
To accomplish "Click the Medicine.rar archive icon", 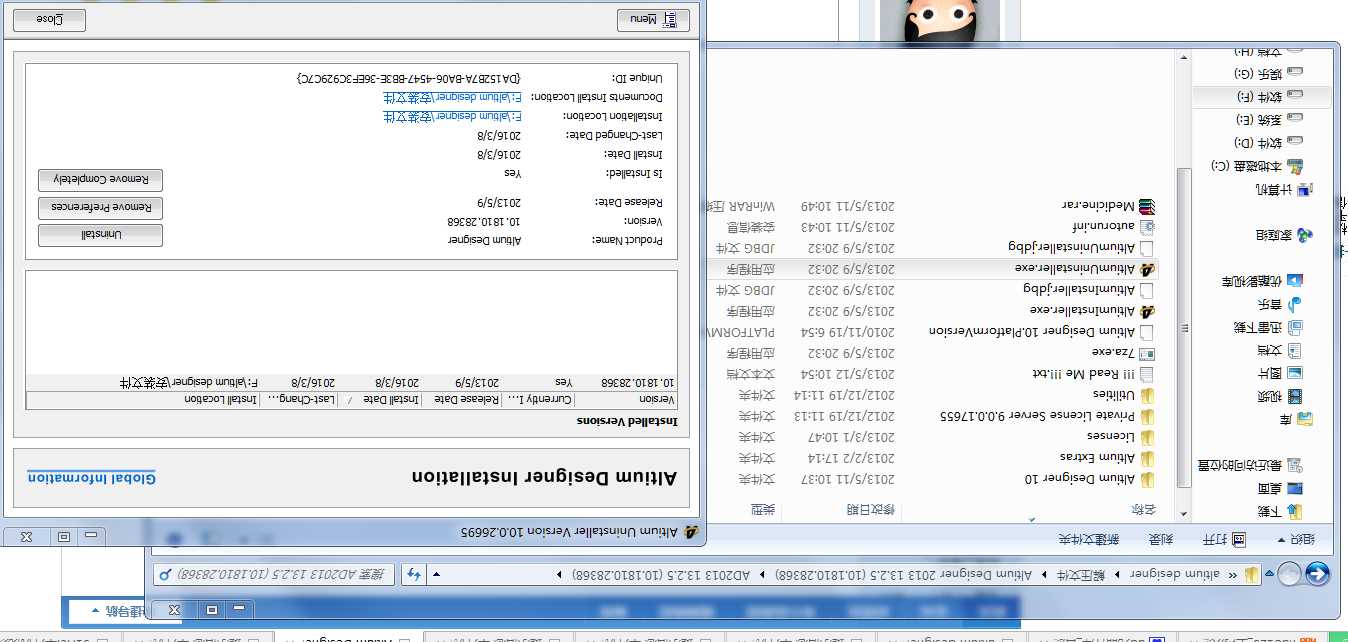I will [1147, 206].
